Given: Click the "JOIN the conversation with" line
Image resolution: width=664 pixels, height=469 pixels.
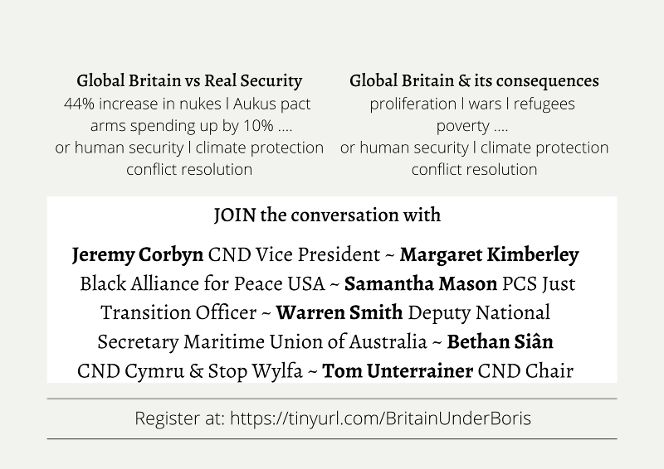Looking at the screenshot, I should [x=327, y=215].
